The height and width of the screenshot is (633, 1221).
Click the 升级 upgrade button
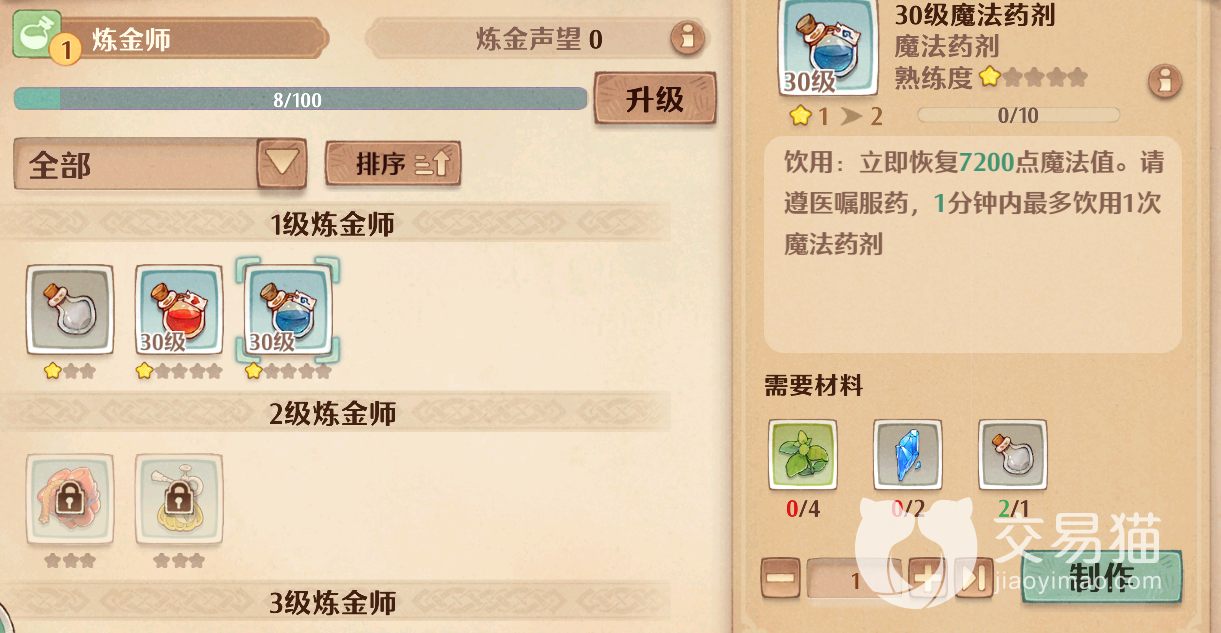(x=655, y=98)
